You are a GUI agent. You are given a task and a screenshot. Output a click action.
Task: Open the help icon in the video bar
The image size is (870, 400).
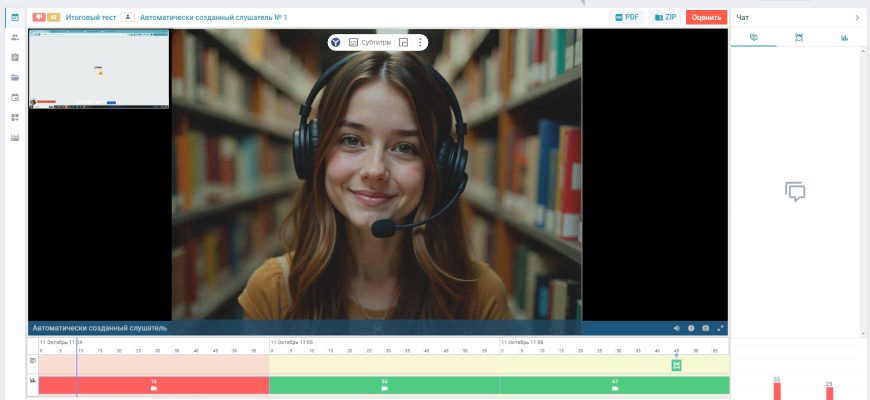point(691,328)
